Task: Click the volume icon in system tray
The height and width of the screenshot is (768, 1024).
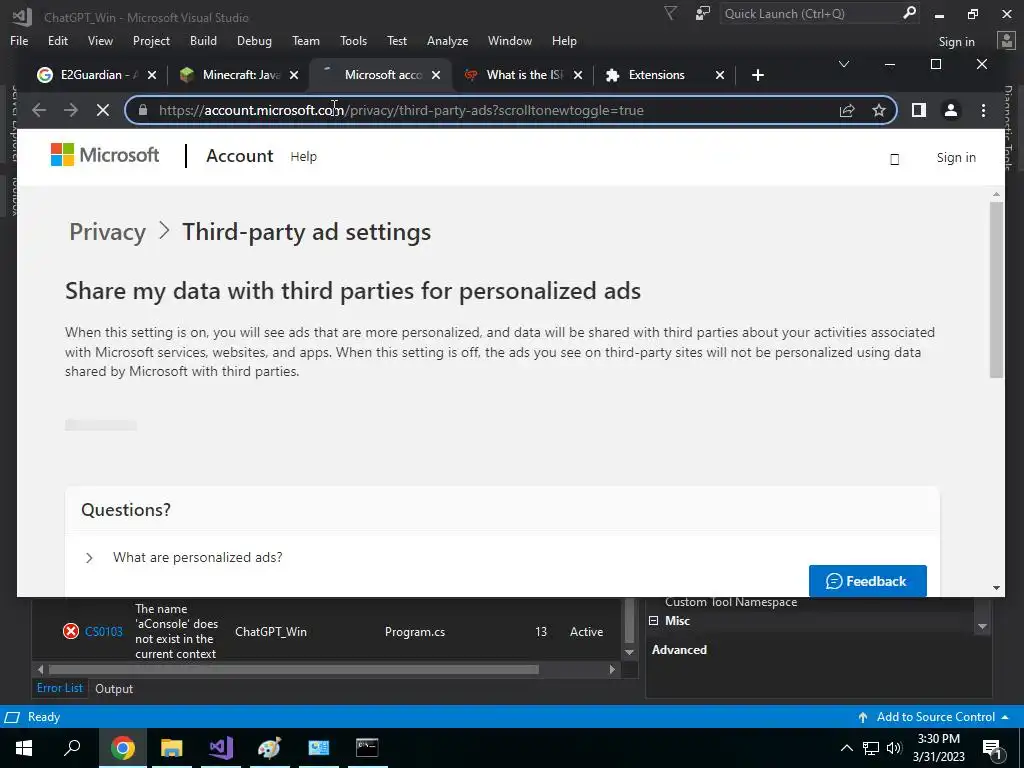Action: tap(894, 748)
